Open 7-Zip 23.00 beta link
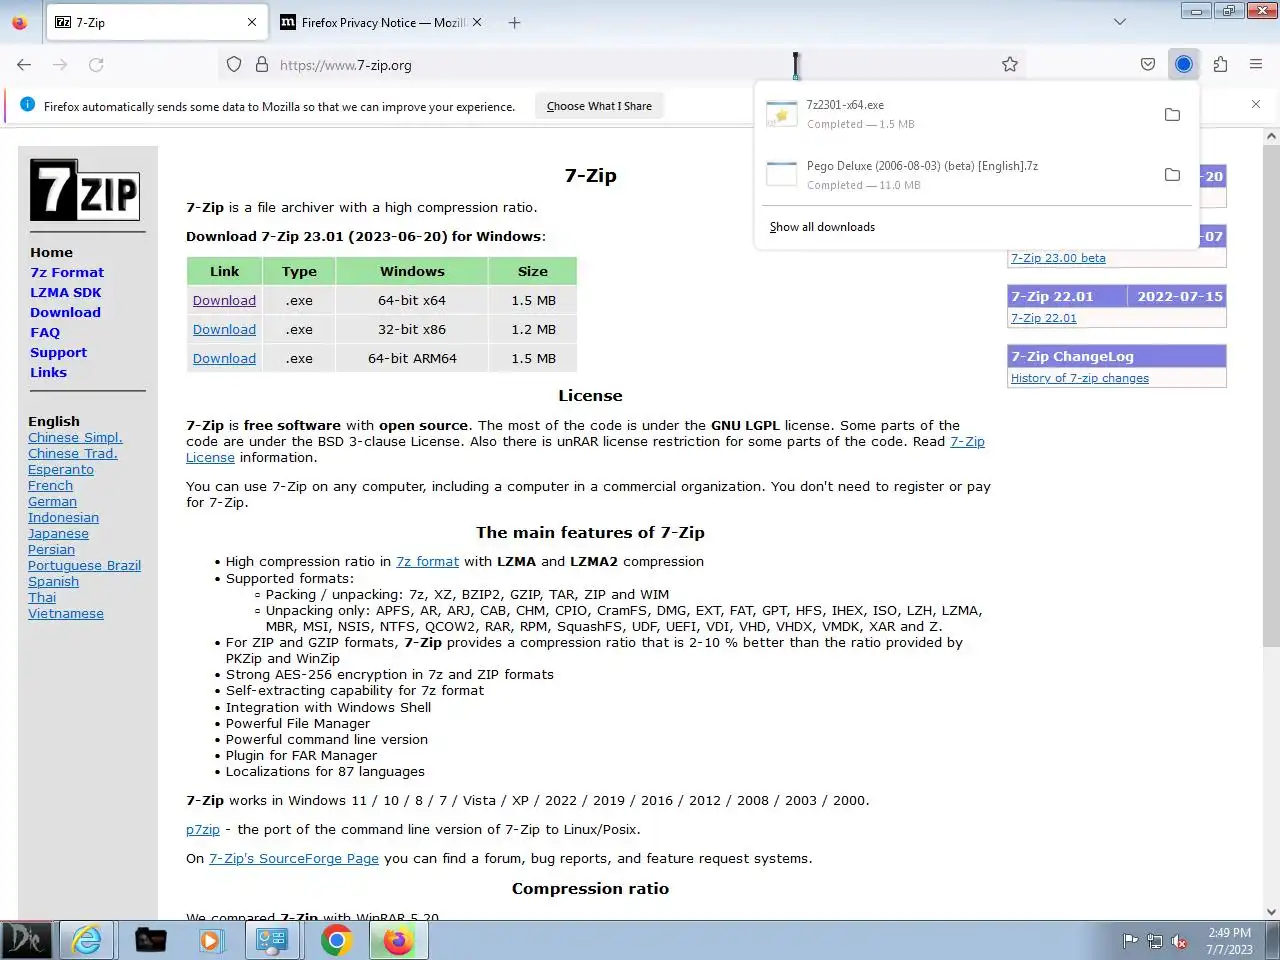 click(x=1058, y=258)
